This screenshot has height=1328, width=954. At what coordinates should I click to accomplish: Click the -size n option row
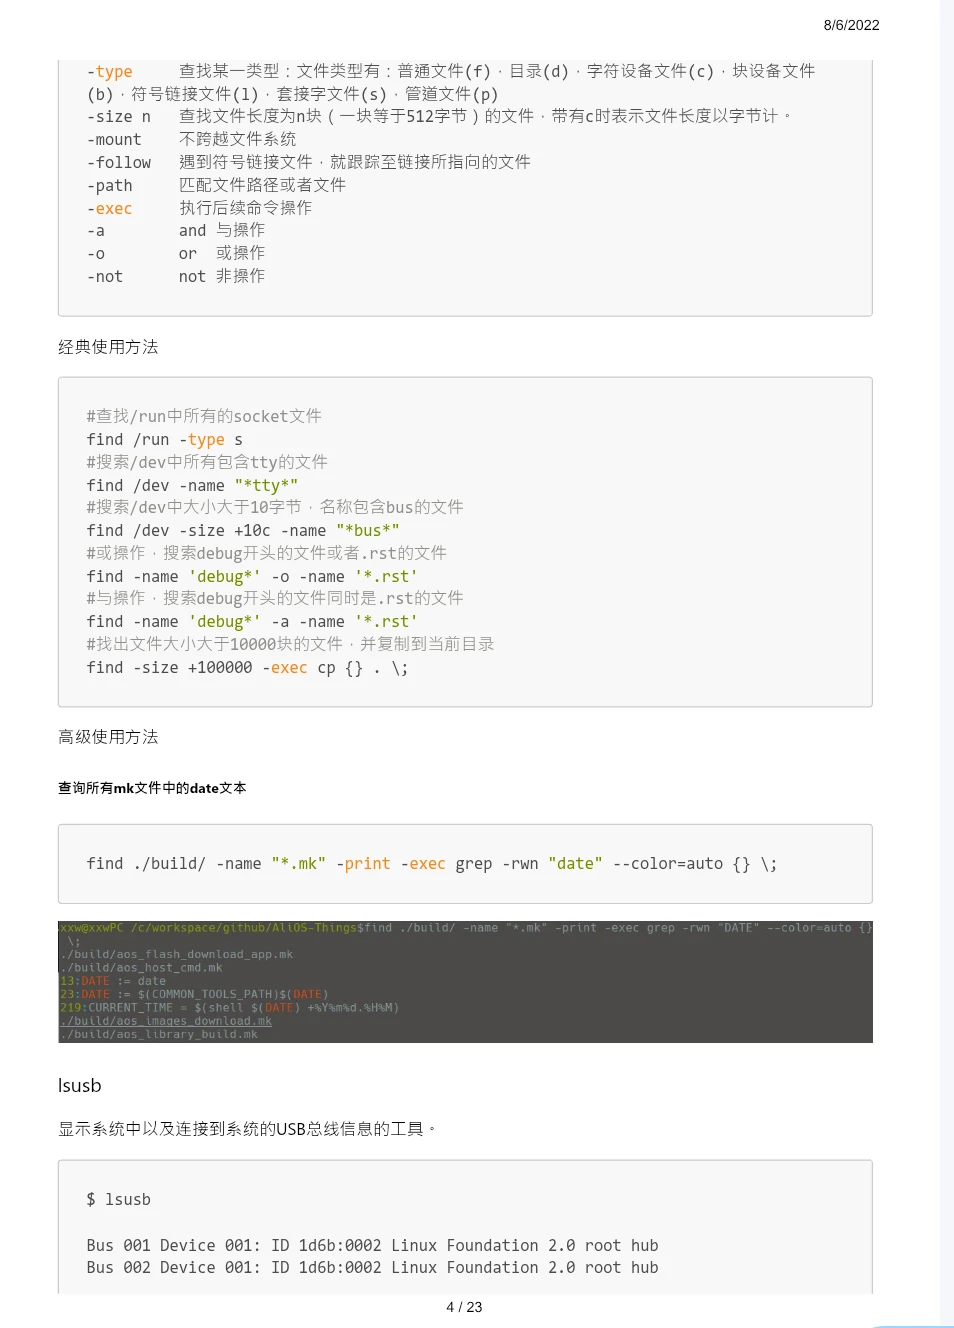click(118, 116)
